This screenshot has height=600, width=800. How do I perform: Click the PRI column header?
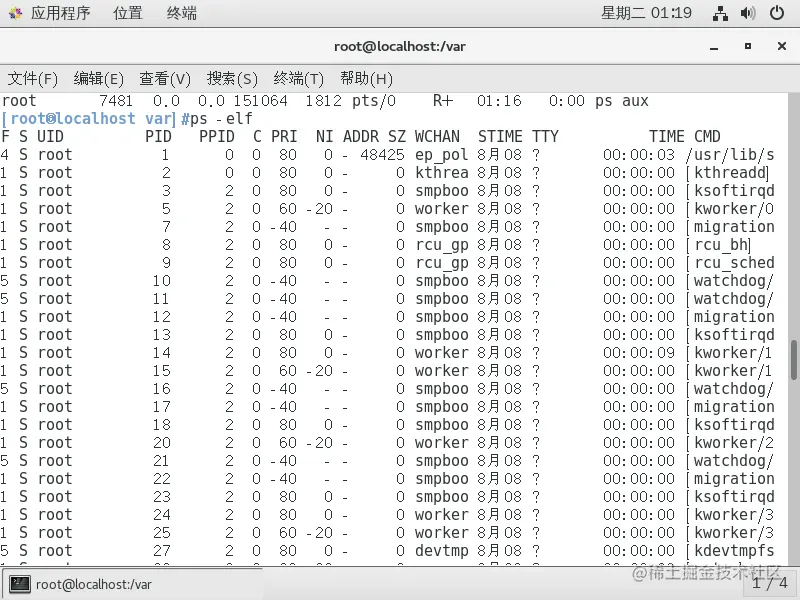[x=284, y=137]
